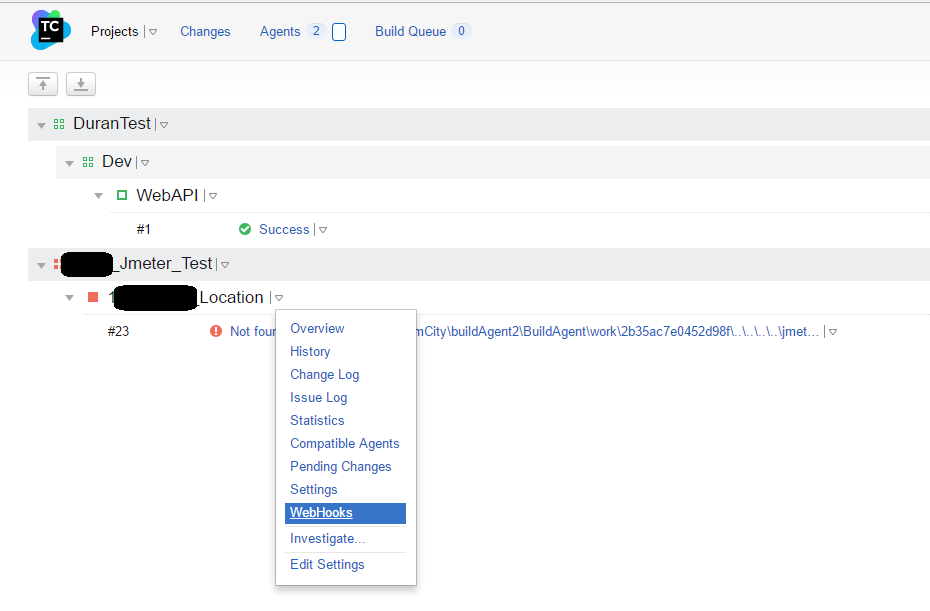Click the TeamCity logo icon

pyautogui.click(x=50, y=30)
